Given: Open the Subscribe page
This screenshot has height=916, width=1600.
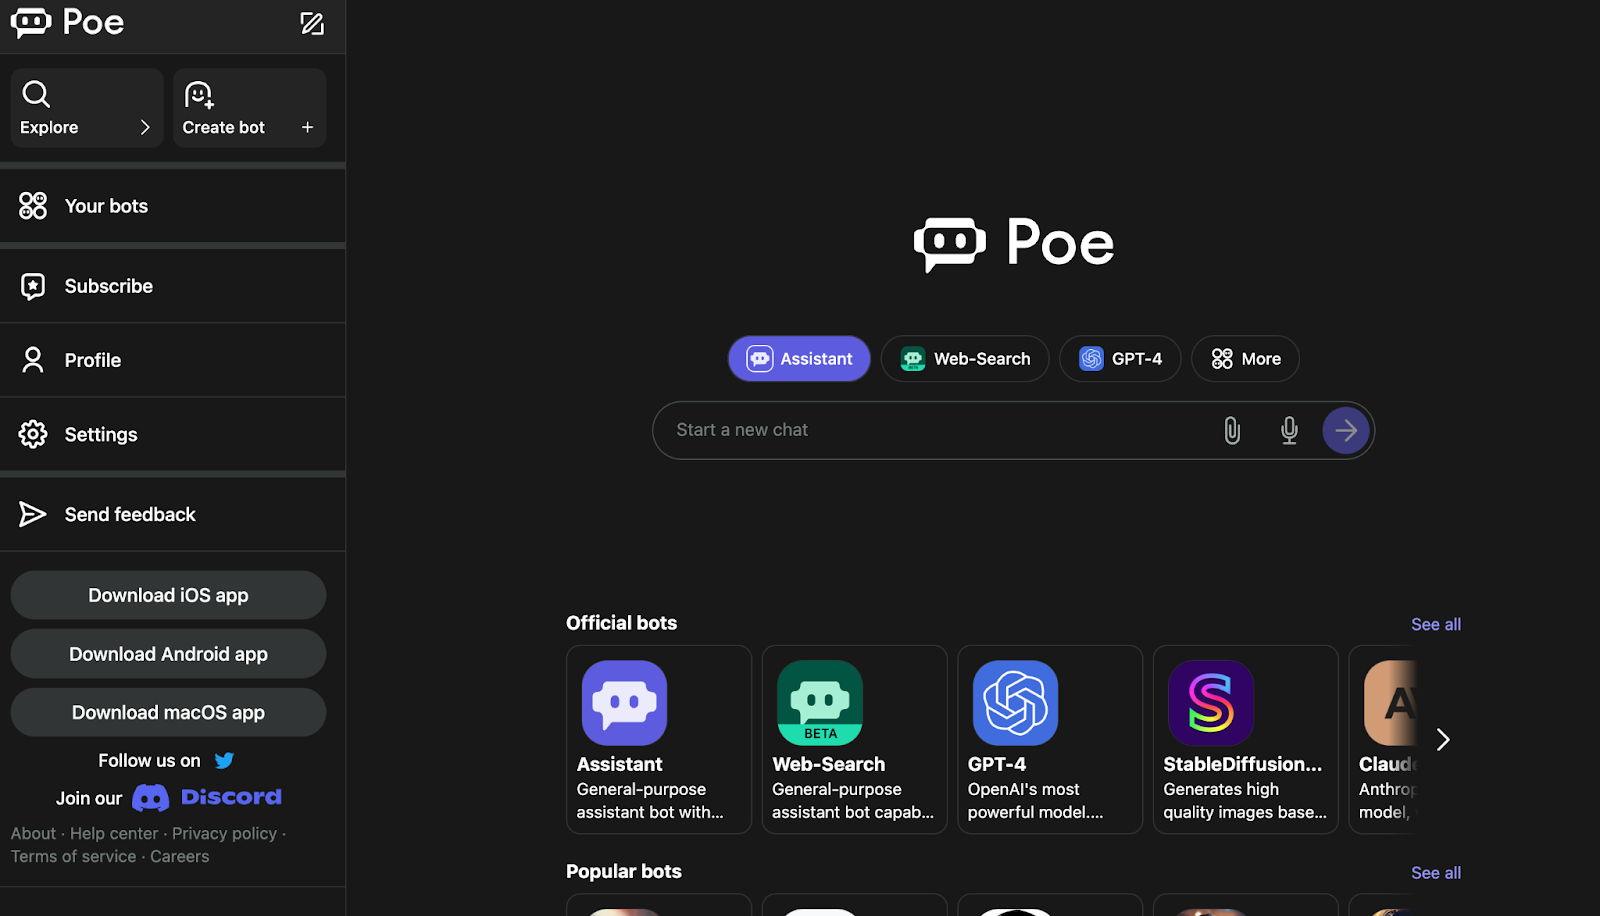Looking at the screenshot, I should (173, 286).
